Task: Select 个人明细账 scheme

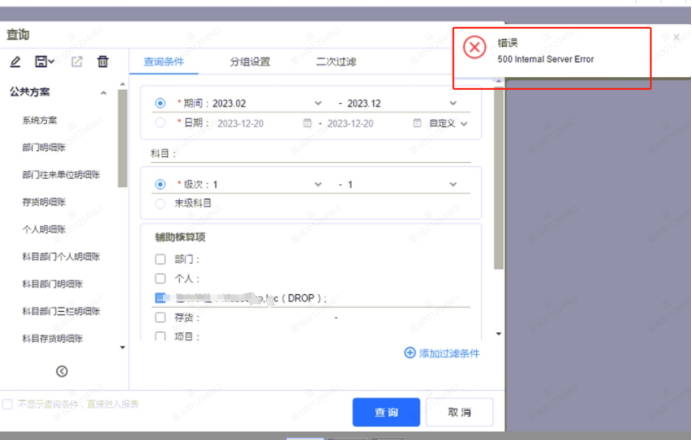Action: [44, 229]
